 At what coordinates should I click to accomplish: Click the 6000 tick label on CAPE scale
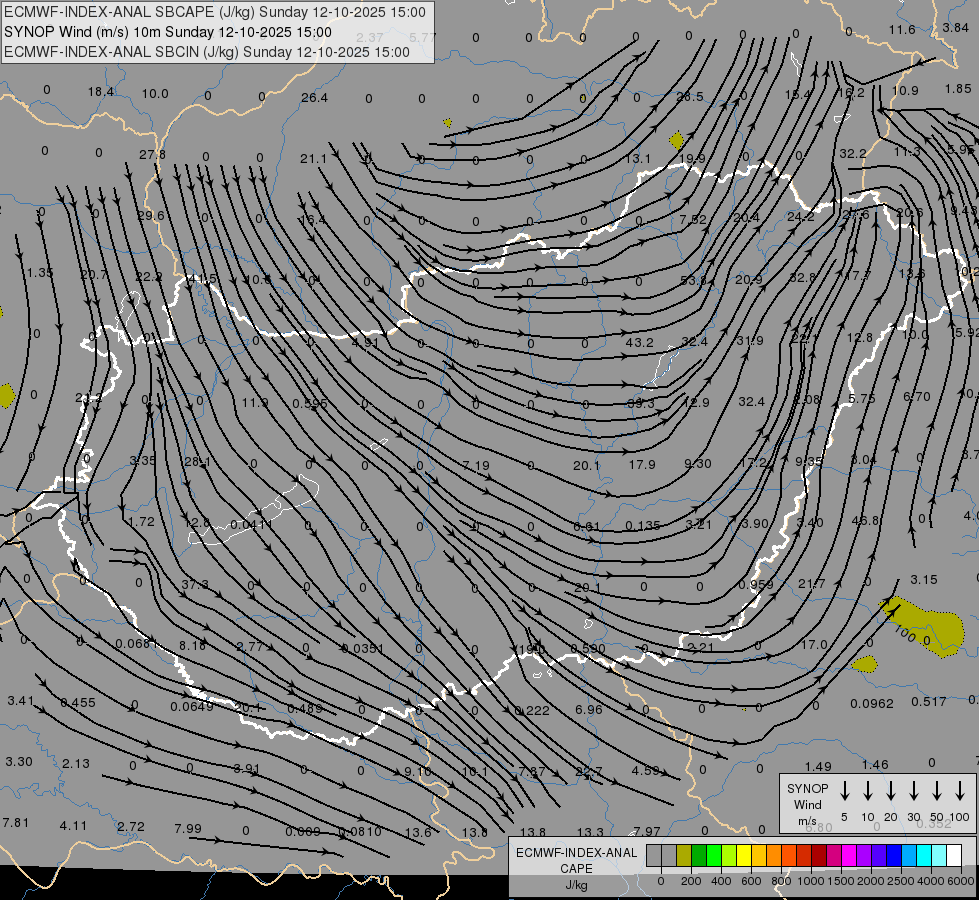[960, 881]
